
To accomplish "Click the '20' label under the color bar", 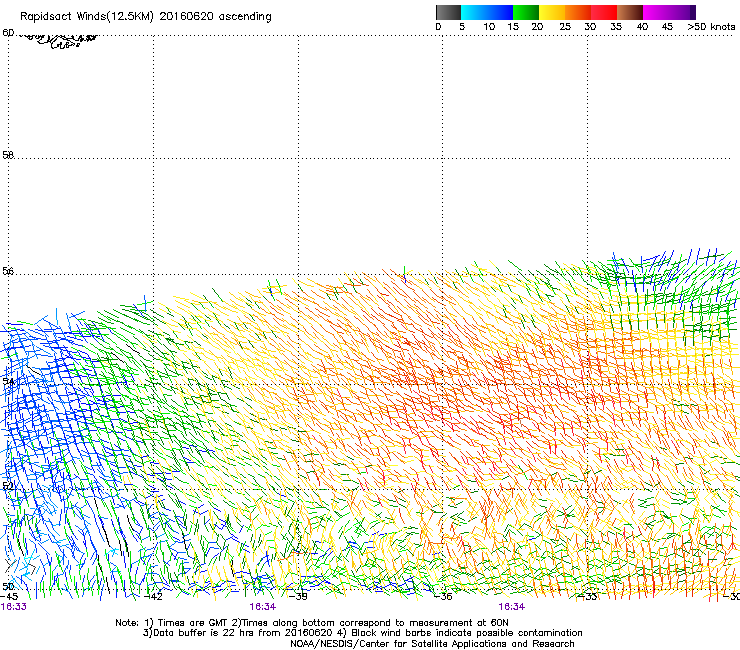I will pyautogui.click(x=537, y=27).
